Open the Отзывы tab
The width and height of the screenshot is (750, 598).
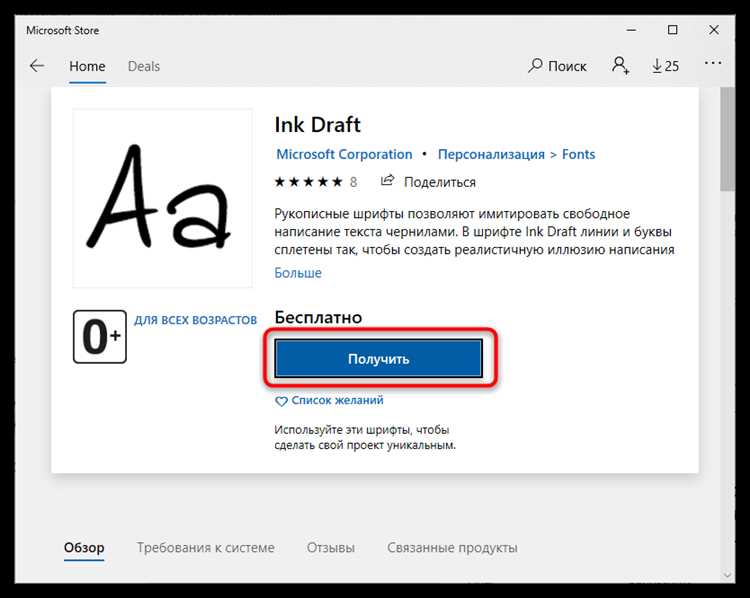[x=331, y=547]
